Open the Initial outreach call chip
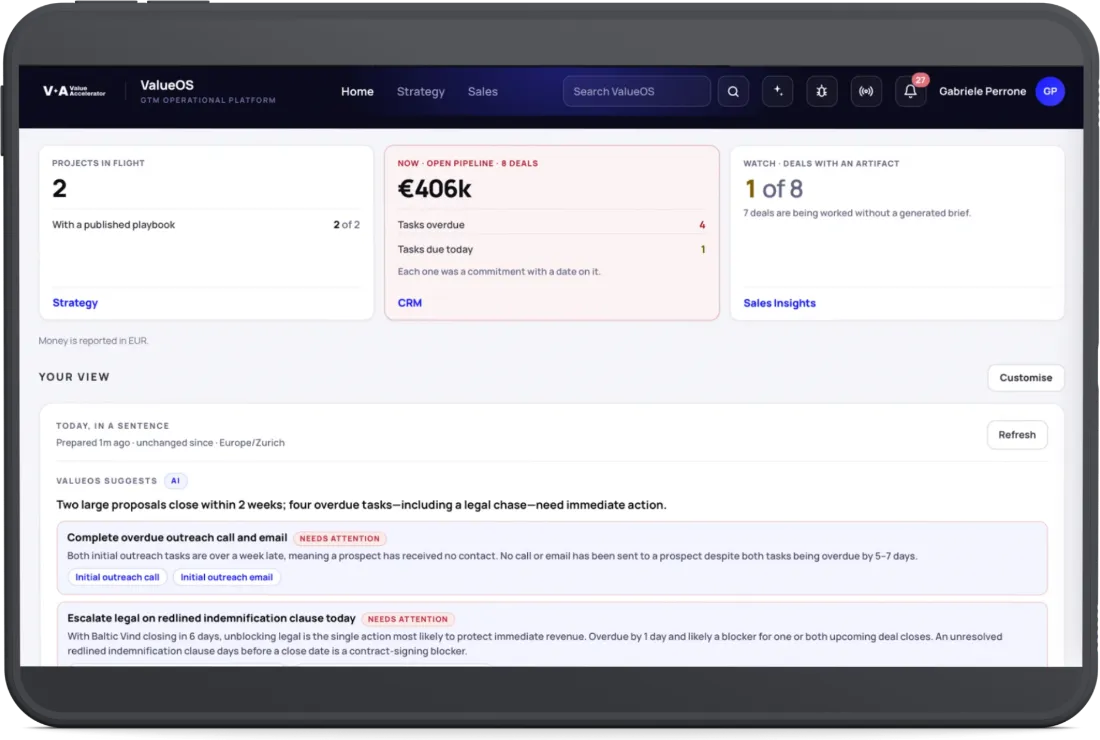Image resolution: width=1100 pixels, height=740 pixels. pos(117,577)
